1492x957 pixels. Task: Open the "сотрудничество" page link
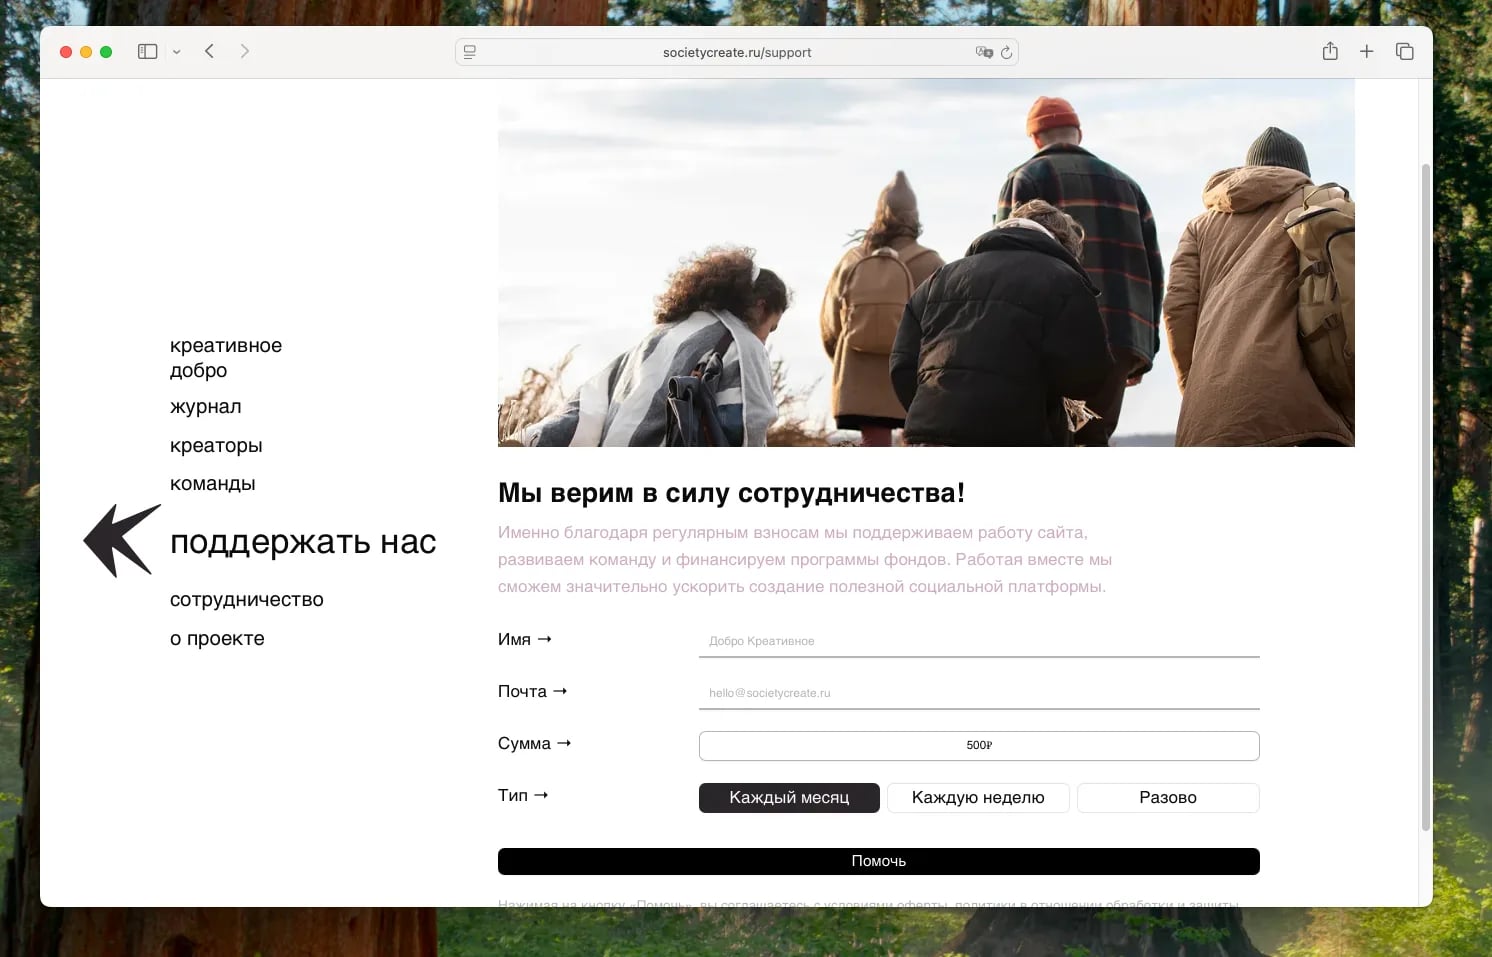247,600
